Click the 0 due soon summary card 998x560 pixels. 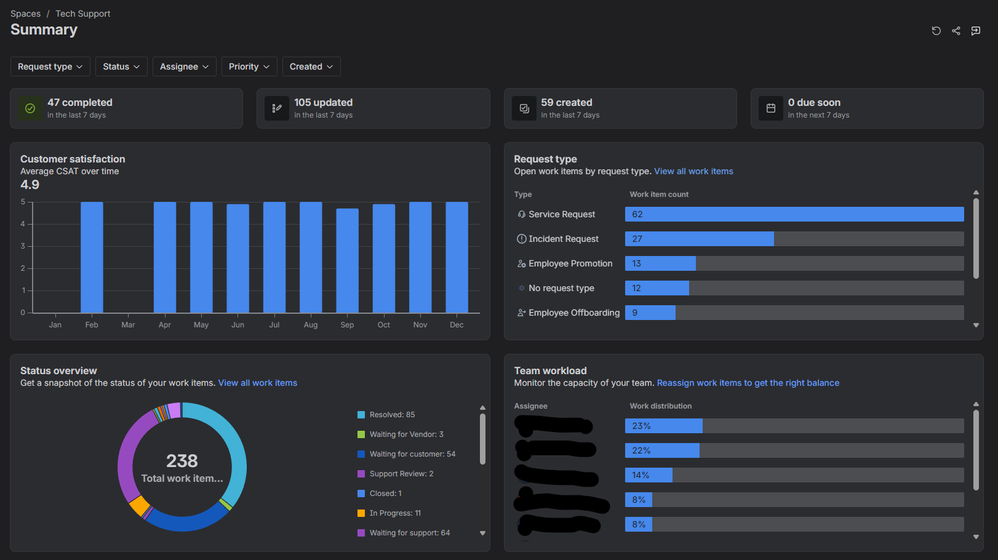[868, 108]
